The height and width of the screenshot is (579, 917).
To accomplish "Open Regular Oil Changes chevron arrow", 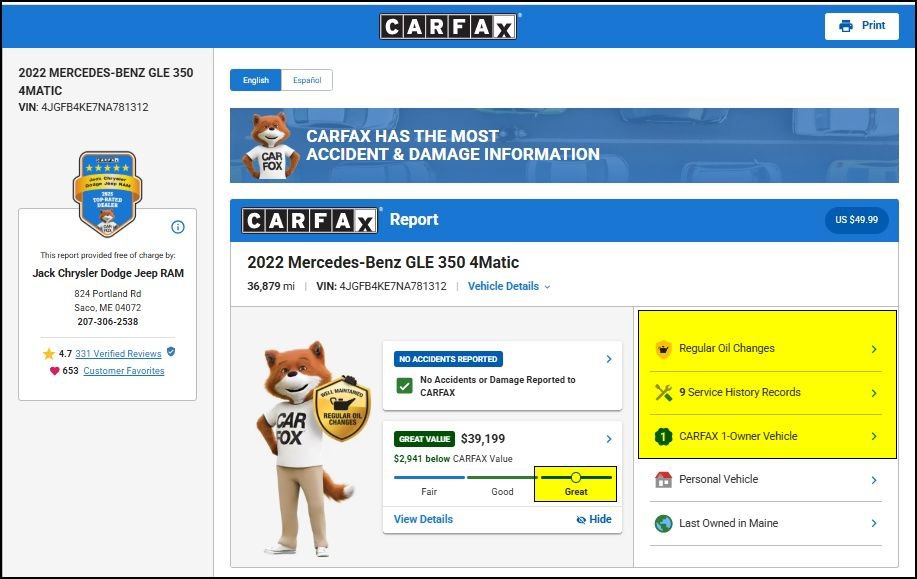I will tap(874, 349).
